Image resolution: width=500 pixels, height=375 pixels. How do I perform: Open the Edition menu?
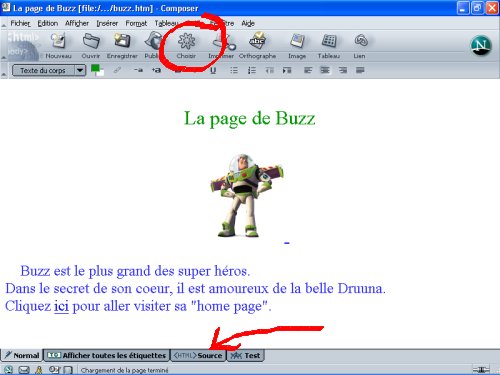[x=48, y=23]
